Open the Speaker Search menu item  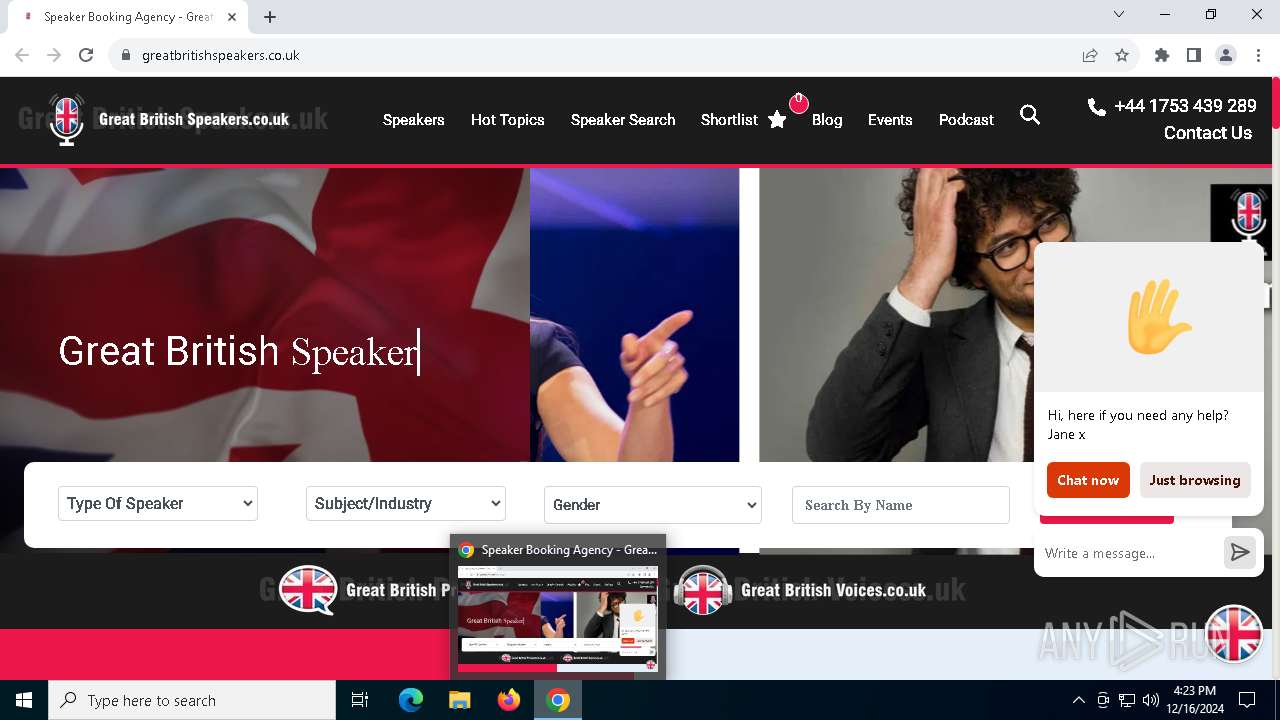click(x=623, y=119)
